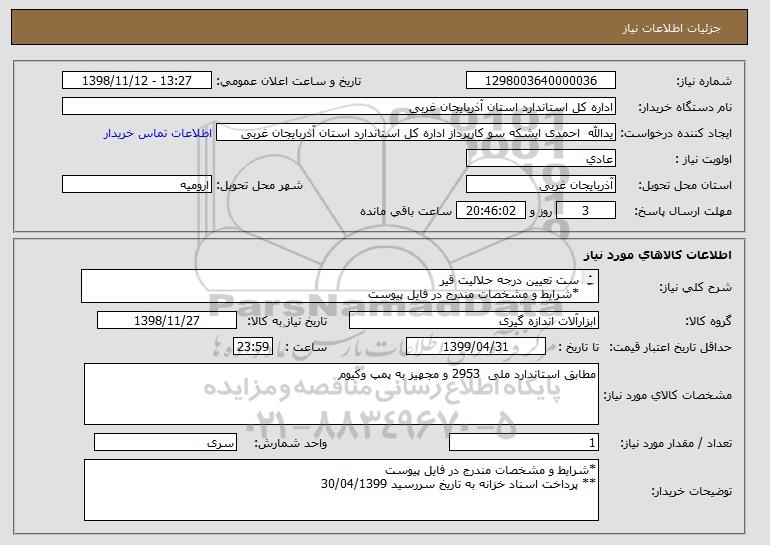Click the نام دستگاه خریدار field
The image size is (770, 545).
tap(339, 107)
